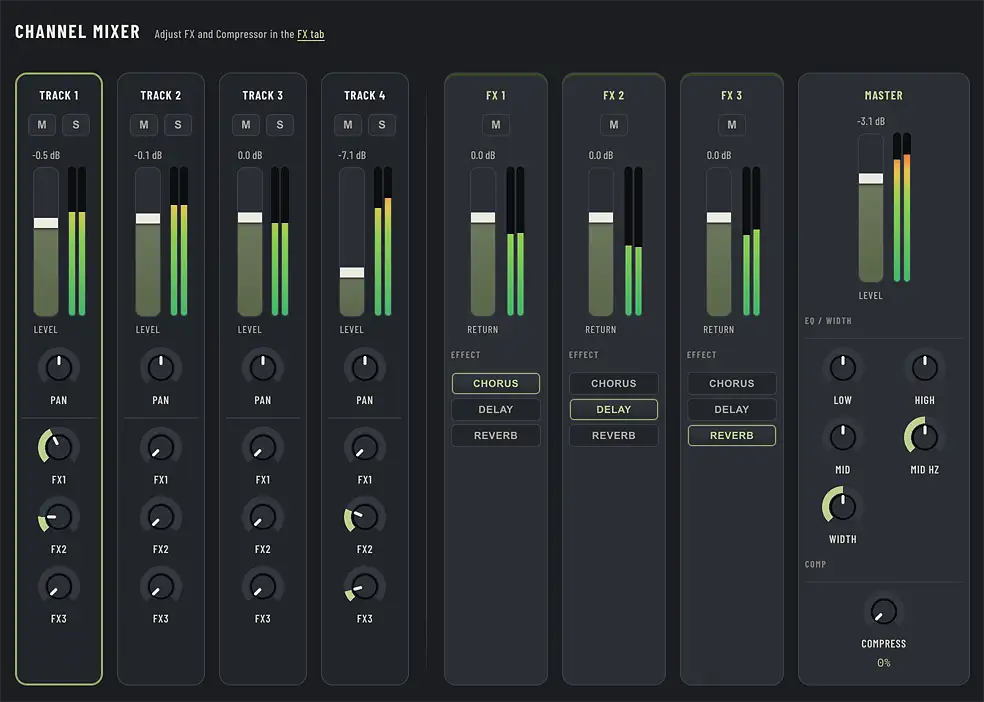984x702 pixels.
Task: Click Track 4 FX1 send knob
Action: coord(365,447)
